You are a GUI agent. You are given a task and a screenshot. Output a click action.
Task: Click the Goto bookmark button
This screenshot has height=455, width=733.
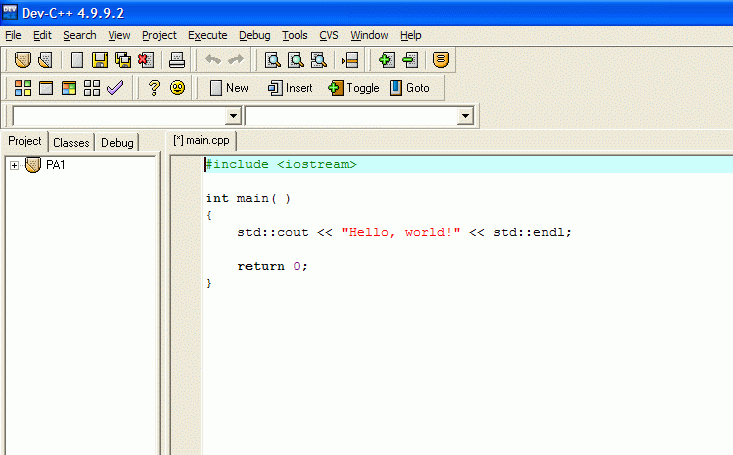(410, 87)
